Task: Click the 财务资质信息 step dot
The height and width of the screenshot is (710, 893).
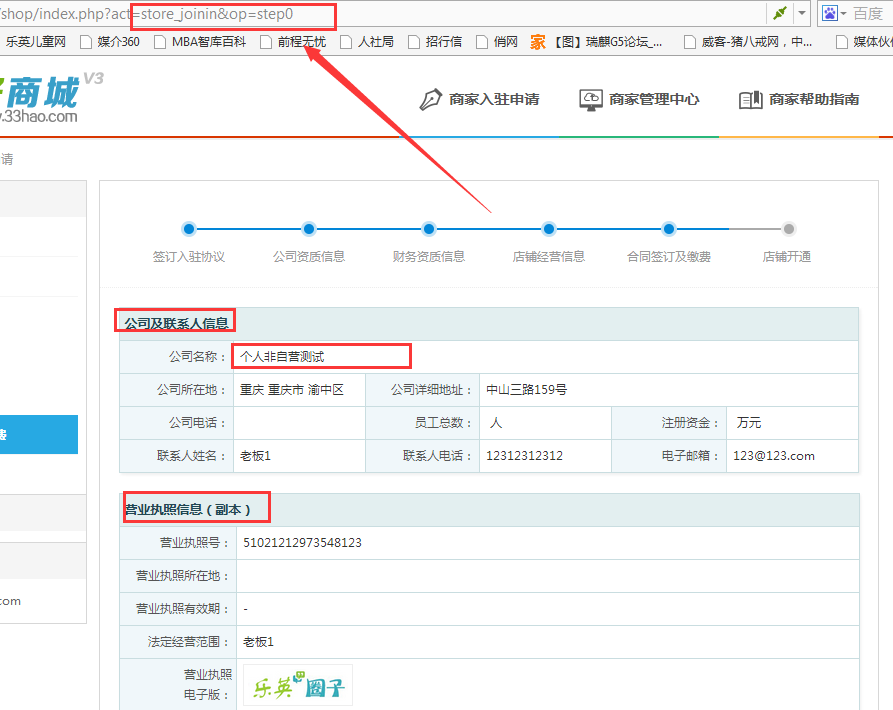Action: [429, 229]
